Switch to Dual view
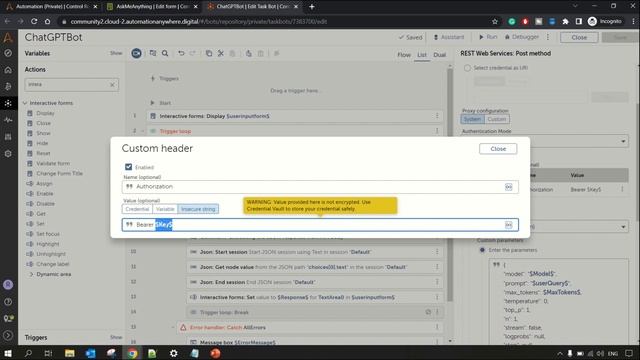This screenshot has width=640, height=360. click(x=440, y=55)
